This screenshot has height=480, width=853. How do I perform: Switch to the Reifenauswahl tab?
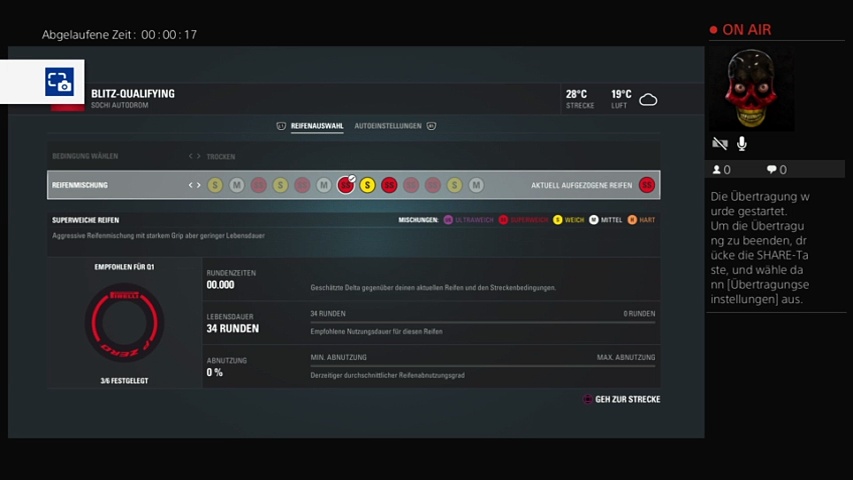[x=316, y=126]
